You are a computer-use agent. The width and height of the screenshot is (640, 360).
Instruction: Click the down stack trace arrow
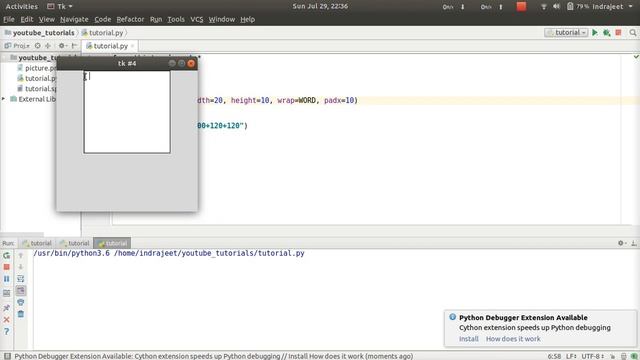[x=21, y=267]
